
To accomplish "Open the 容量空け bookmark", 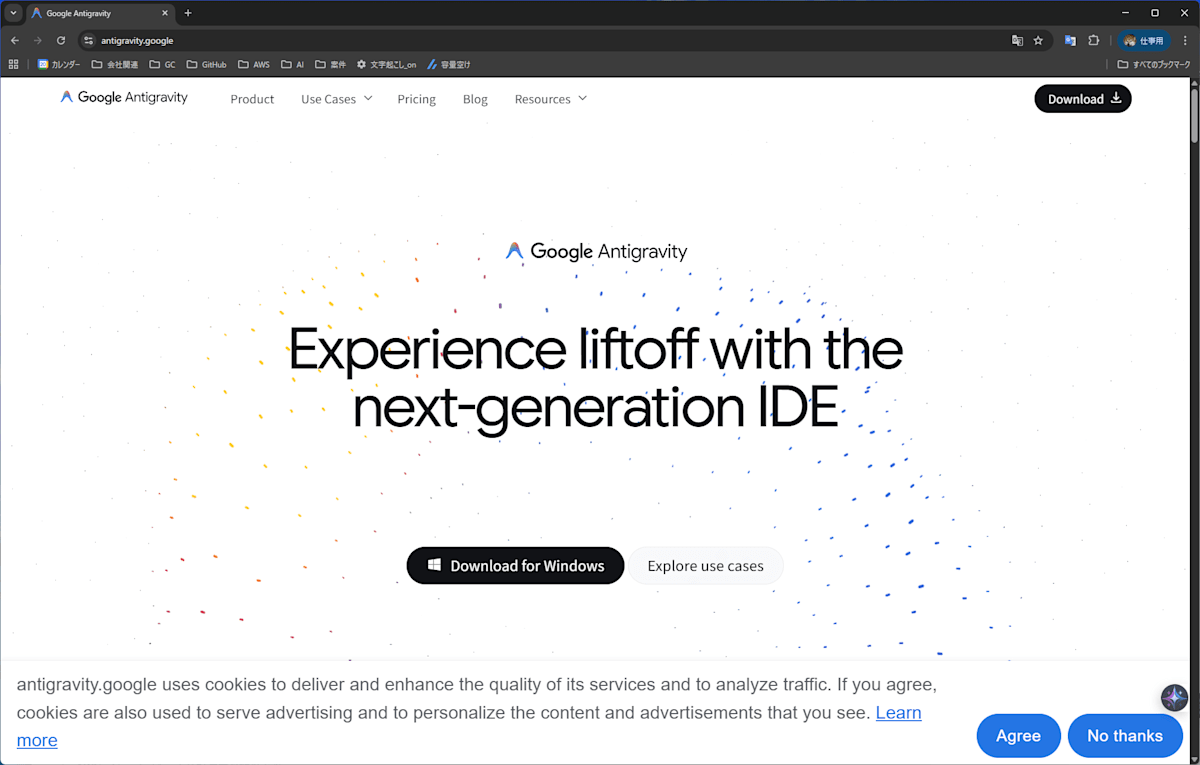I will [448, 64].
